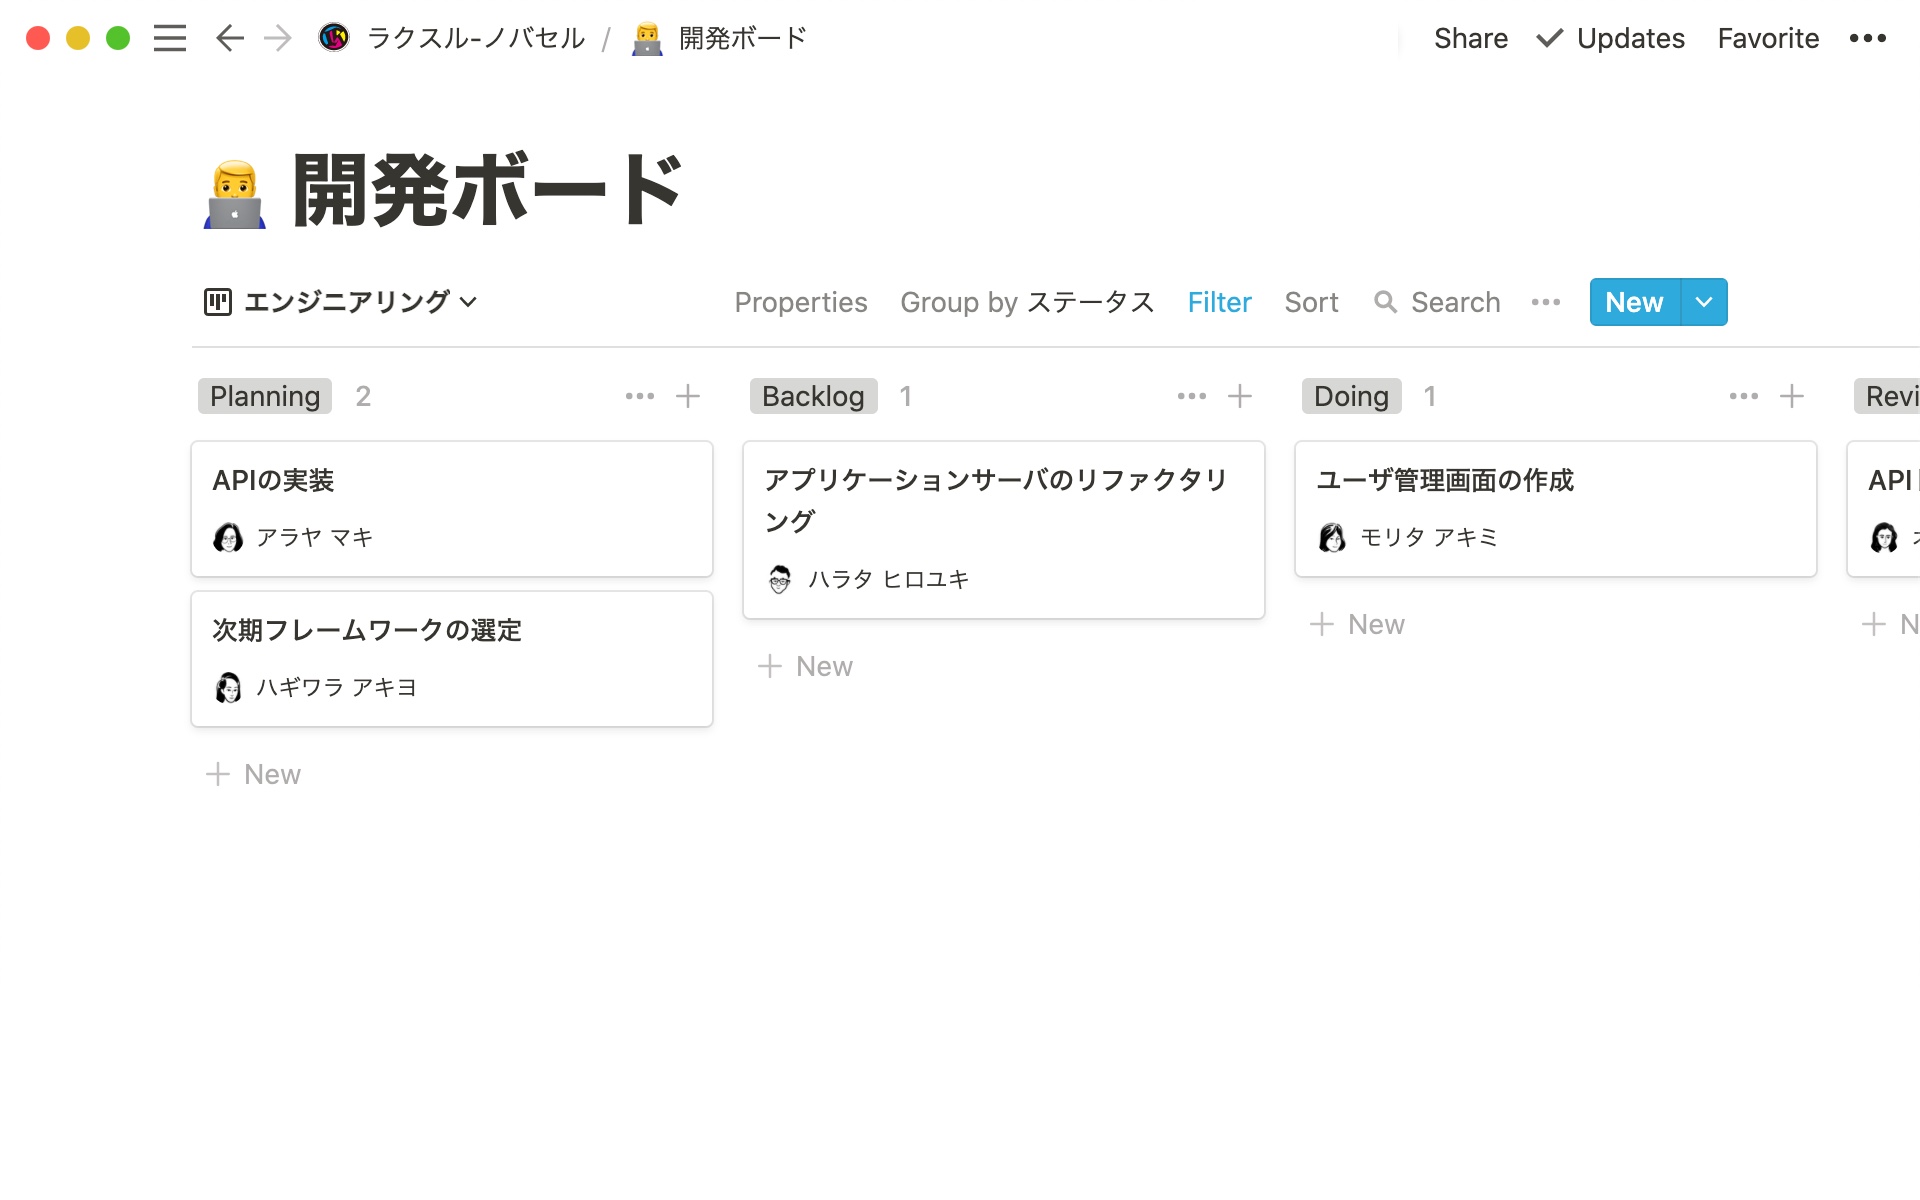Open the ユーザ管理画面の作成 card
The height and width of the screenshot is (1200, 1920).
pyautogui.click(x=1556, y=509)
